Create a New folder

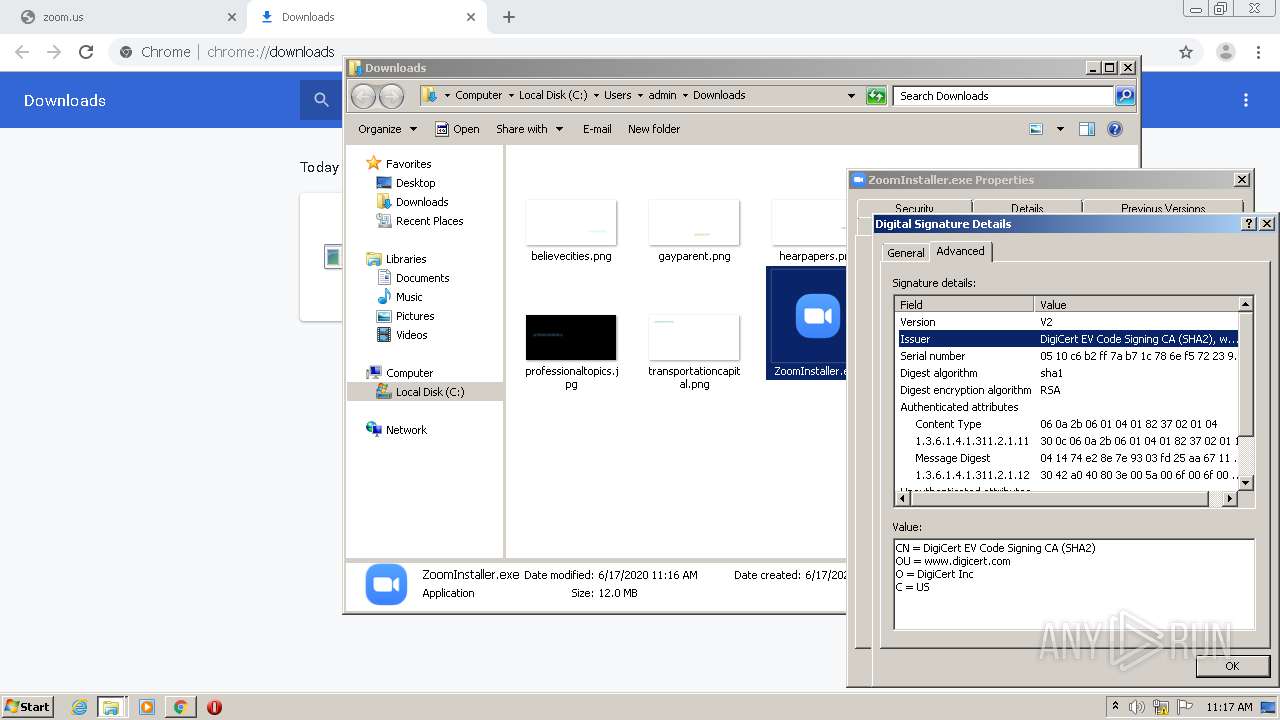tap(654, 129)
